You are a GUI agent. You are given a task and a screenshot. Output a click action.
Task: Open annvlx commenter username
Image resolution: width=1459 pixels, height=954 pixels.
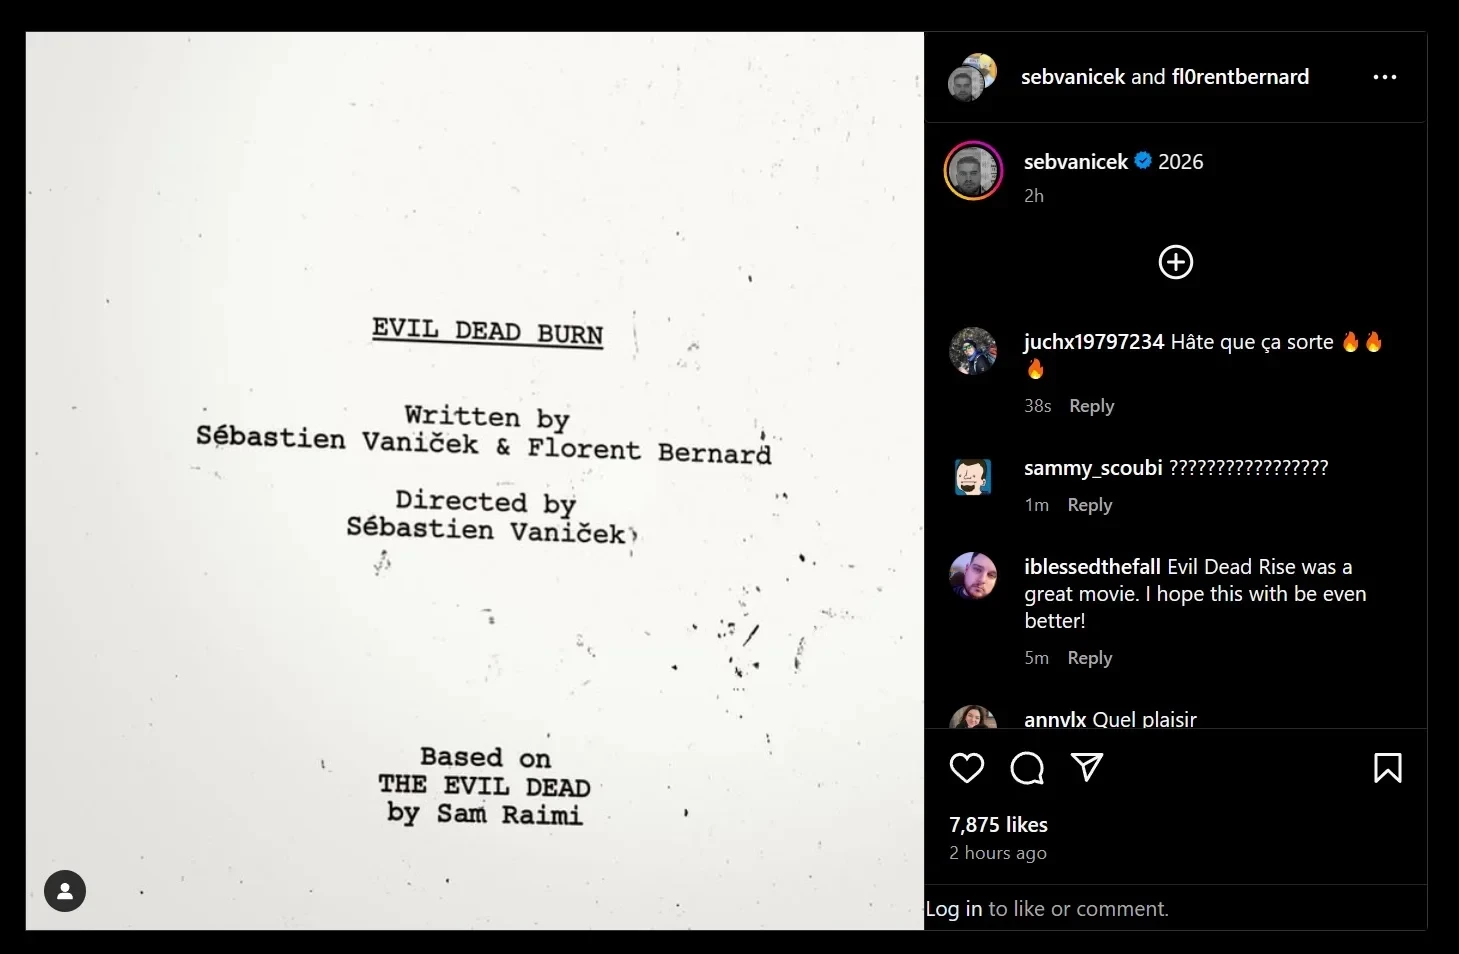(x=1055, y=719)
